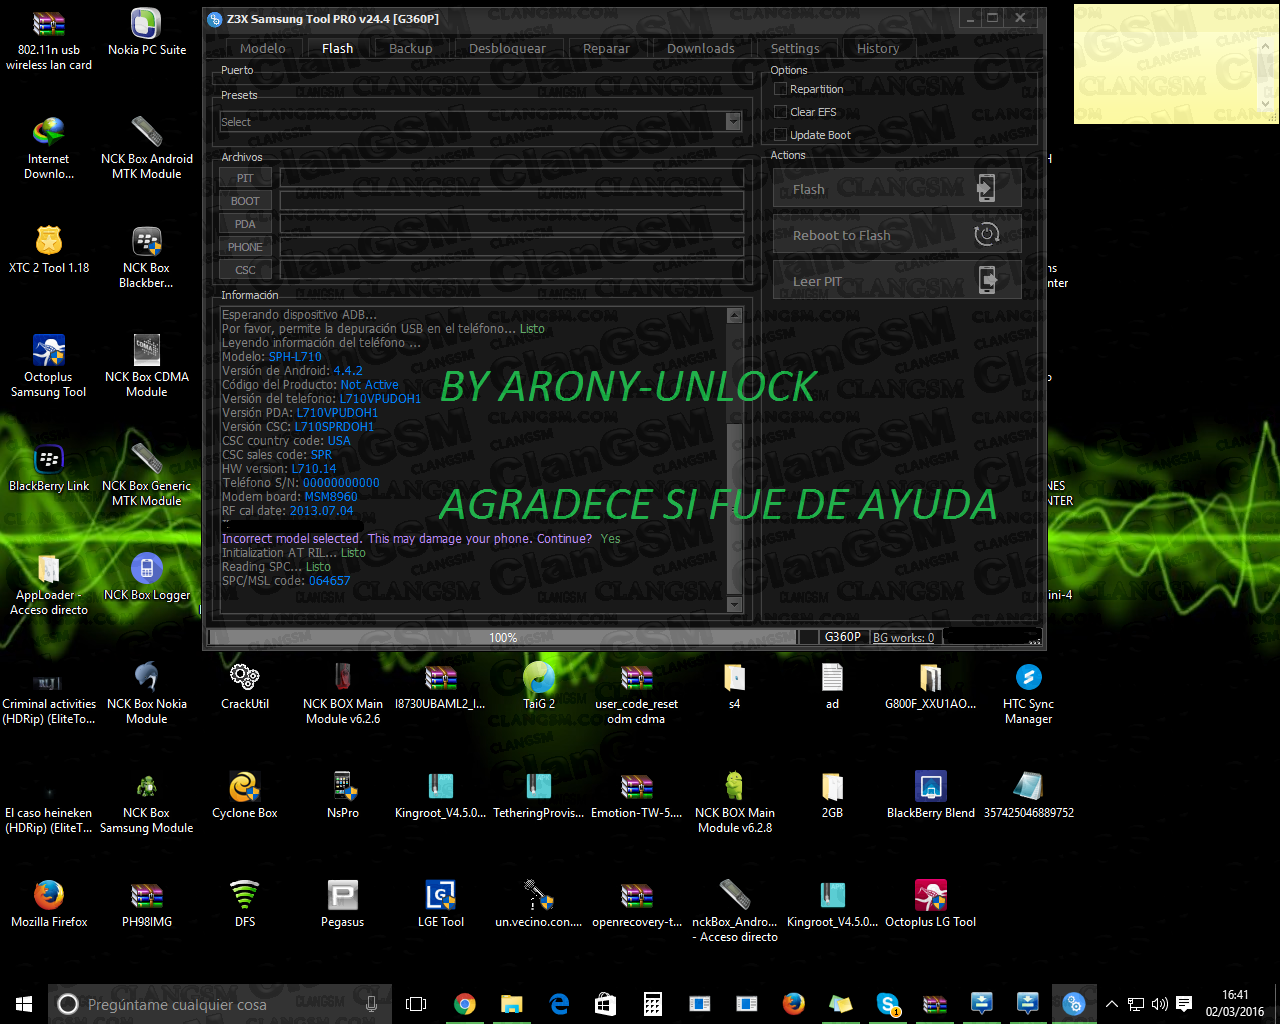Viewport: 1280px width, 1024px height.
Task: Launch Octoplus Samsung Tool shortcut
Action: (x=49, y=366)
